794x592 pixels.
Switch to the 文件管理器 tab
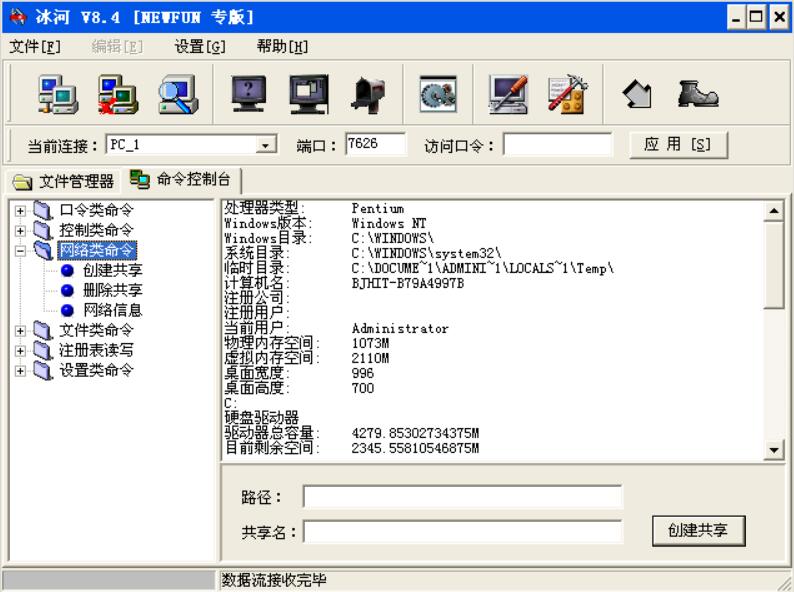pyautogui.click(x=63, y=181)
